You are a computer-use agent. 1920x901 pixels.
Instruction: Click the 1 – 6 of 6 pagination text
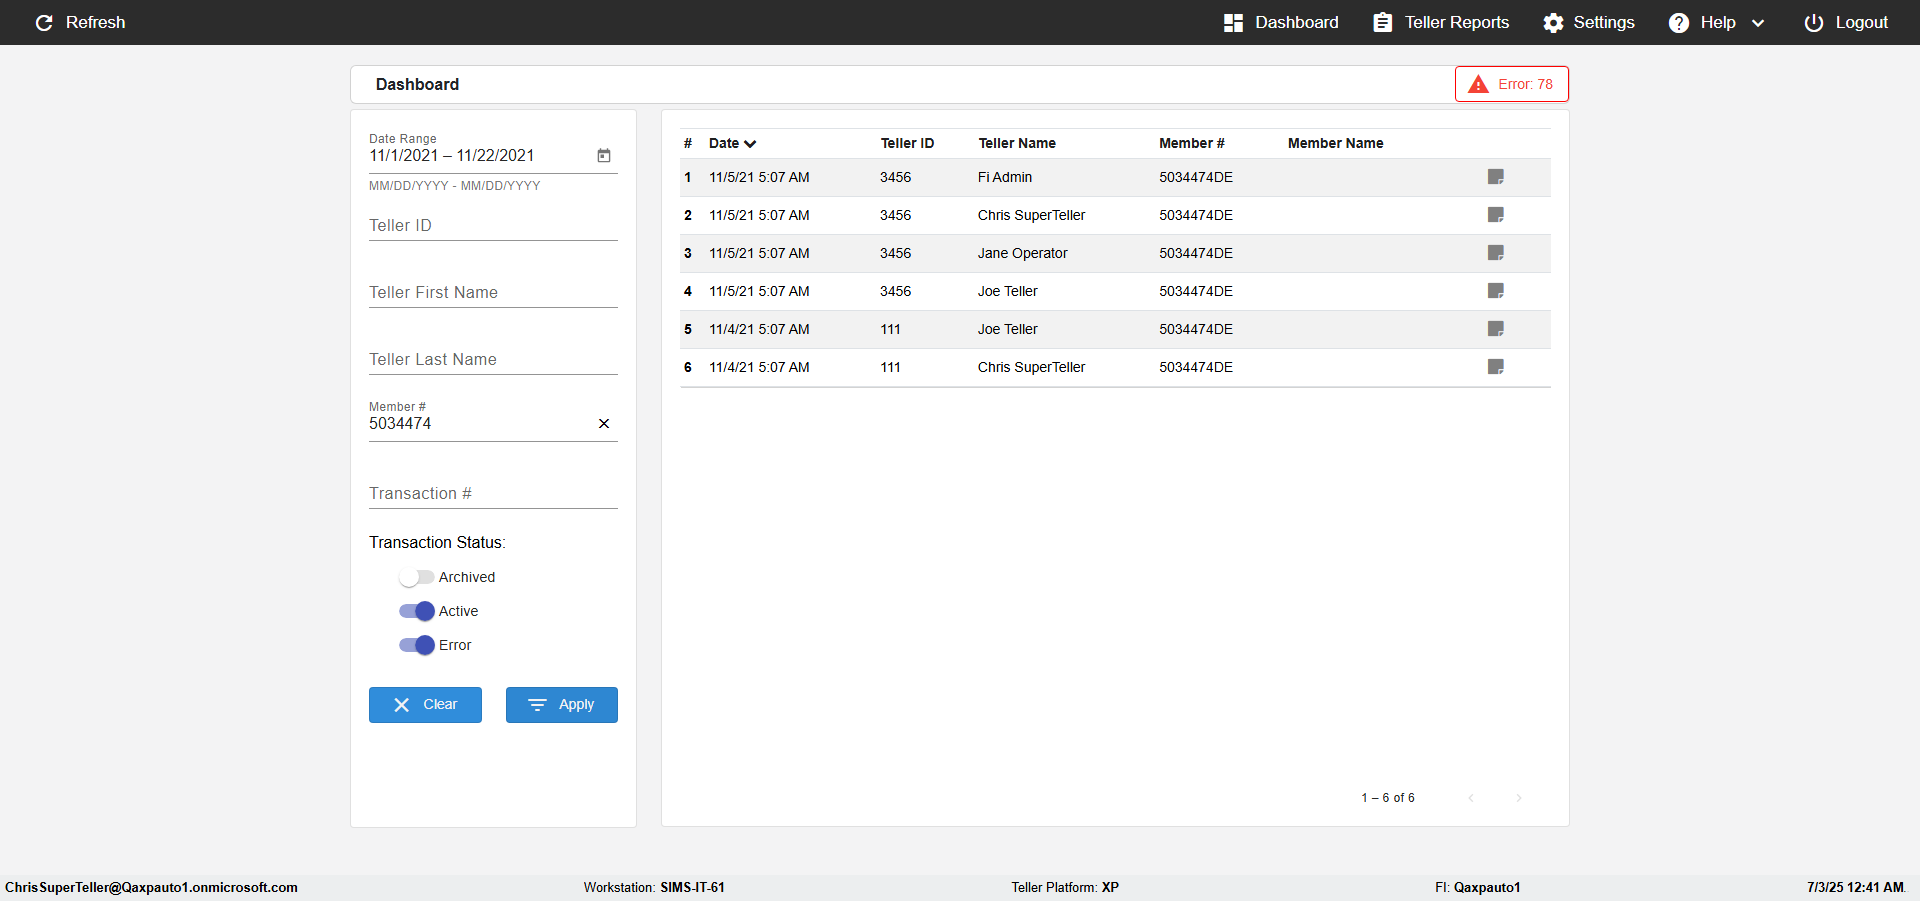pos(1388,798)
